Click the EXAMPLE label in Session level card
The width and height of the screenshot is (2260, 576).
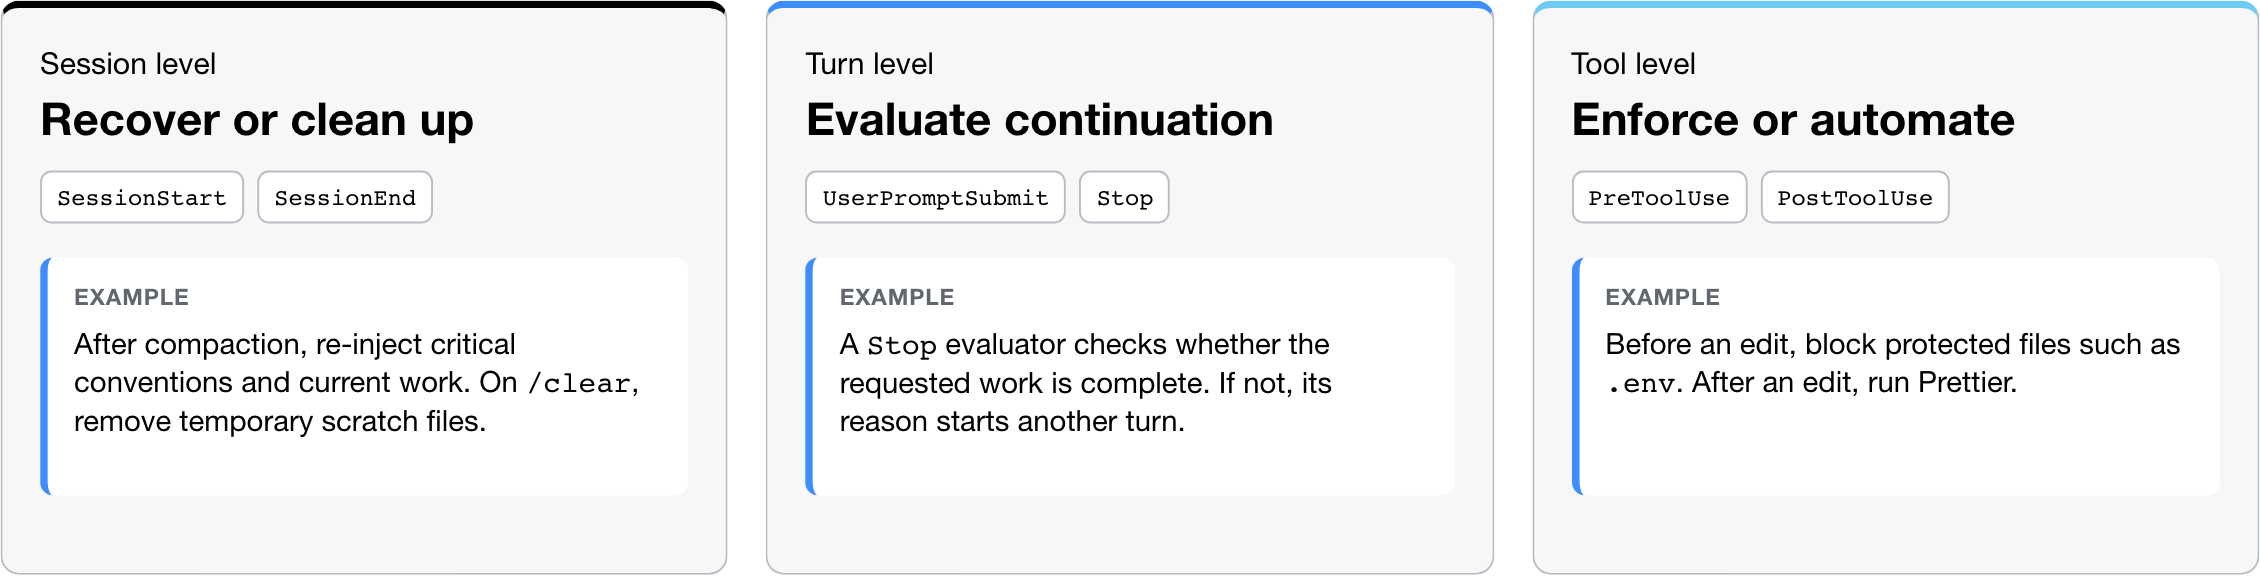point(131,297)
